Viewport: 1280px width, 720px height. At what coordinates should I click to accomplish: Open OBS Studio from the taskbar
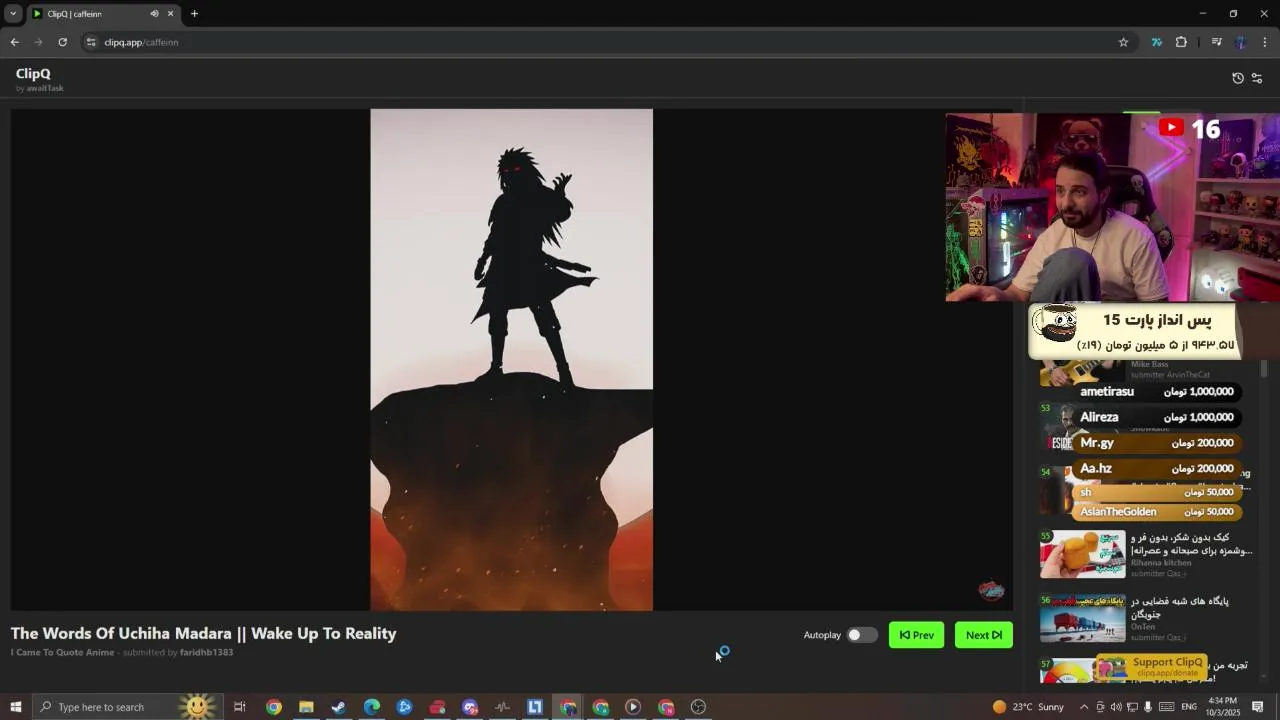point(698,707)
